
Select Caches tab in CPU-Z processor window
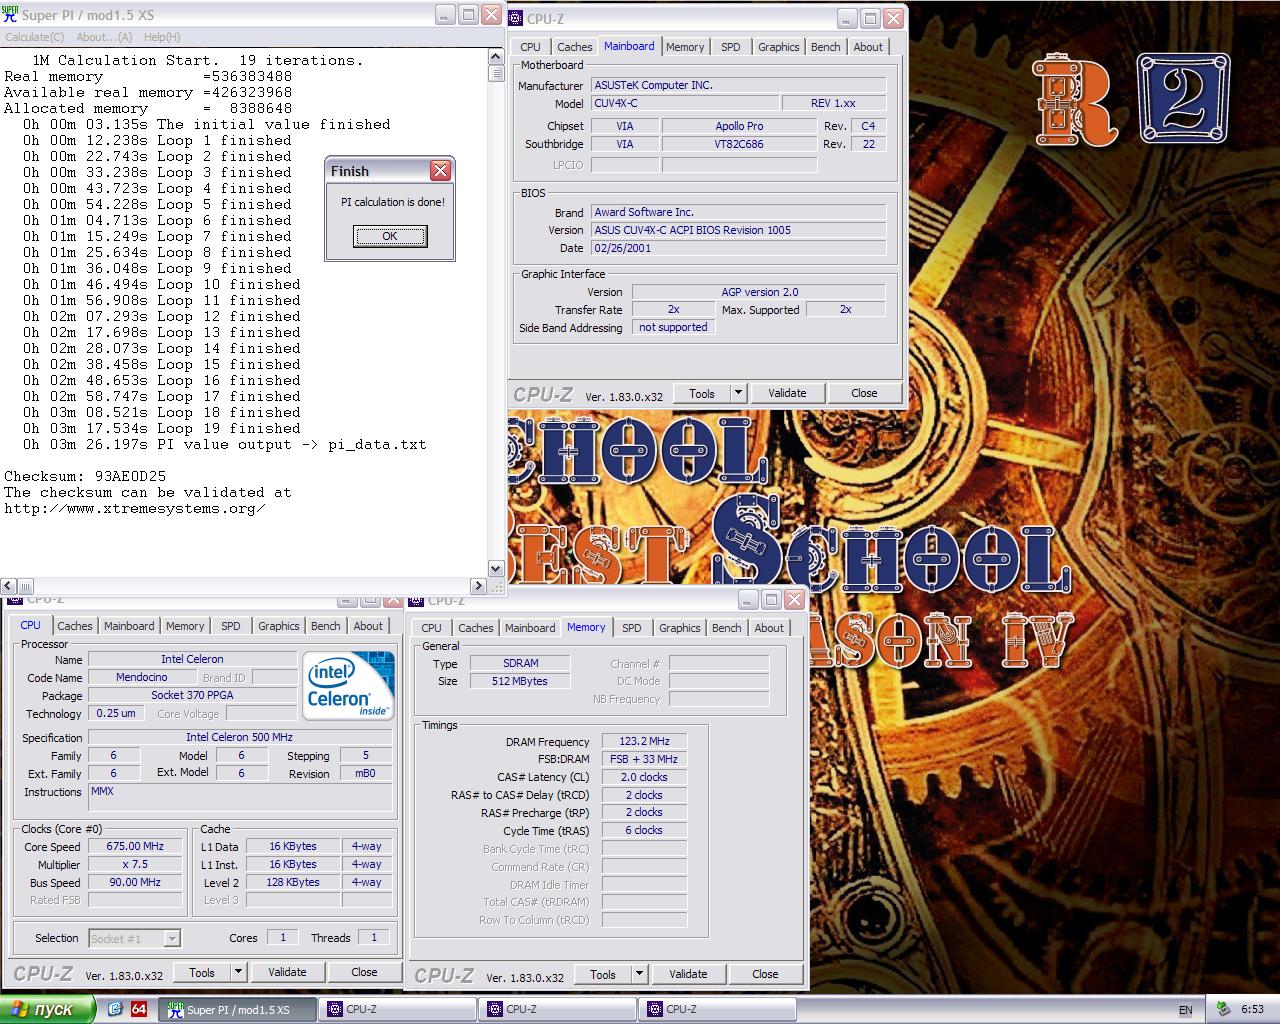(x=75, y=626)
